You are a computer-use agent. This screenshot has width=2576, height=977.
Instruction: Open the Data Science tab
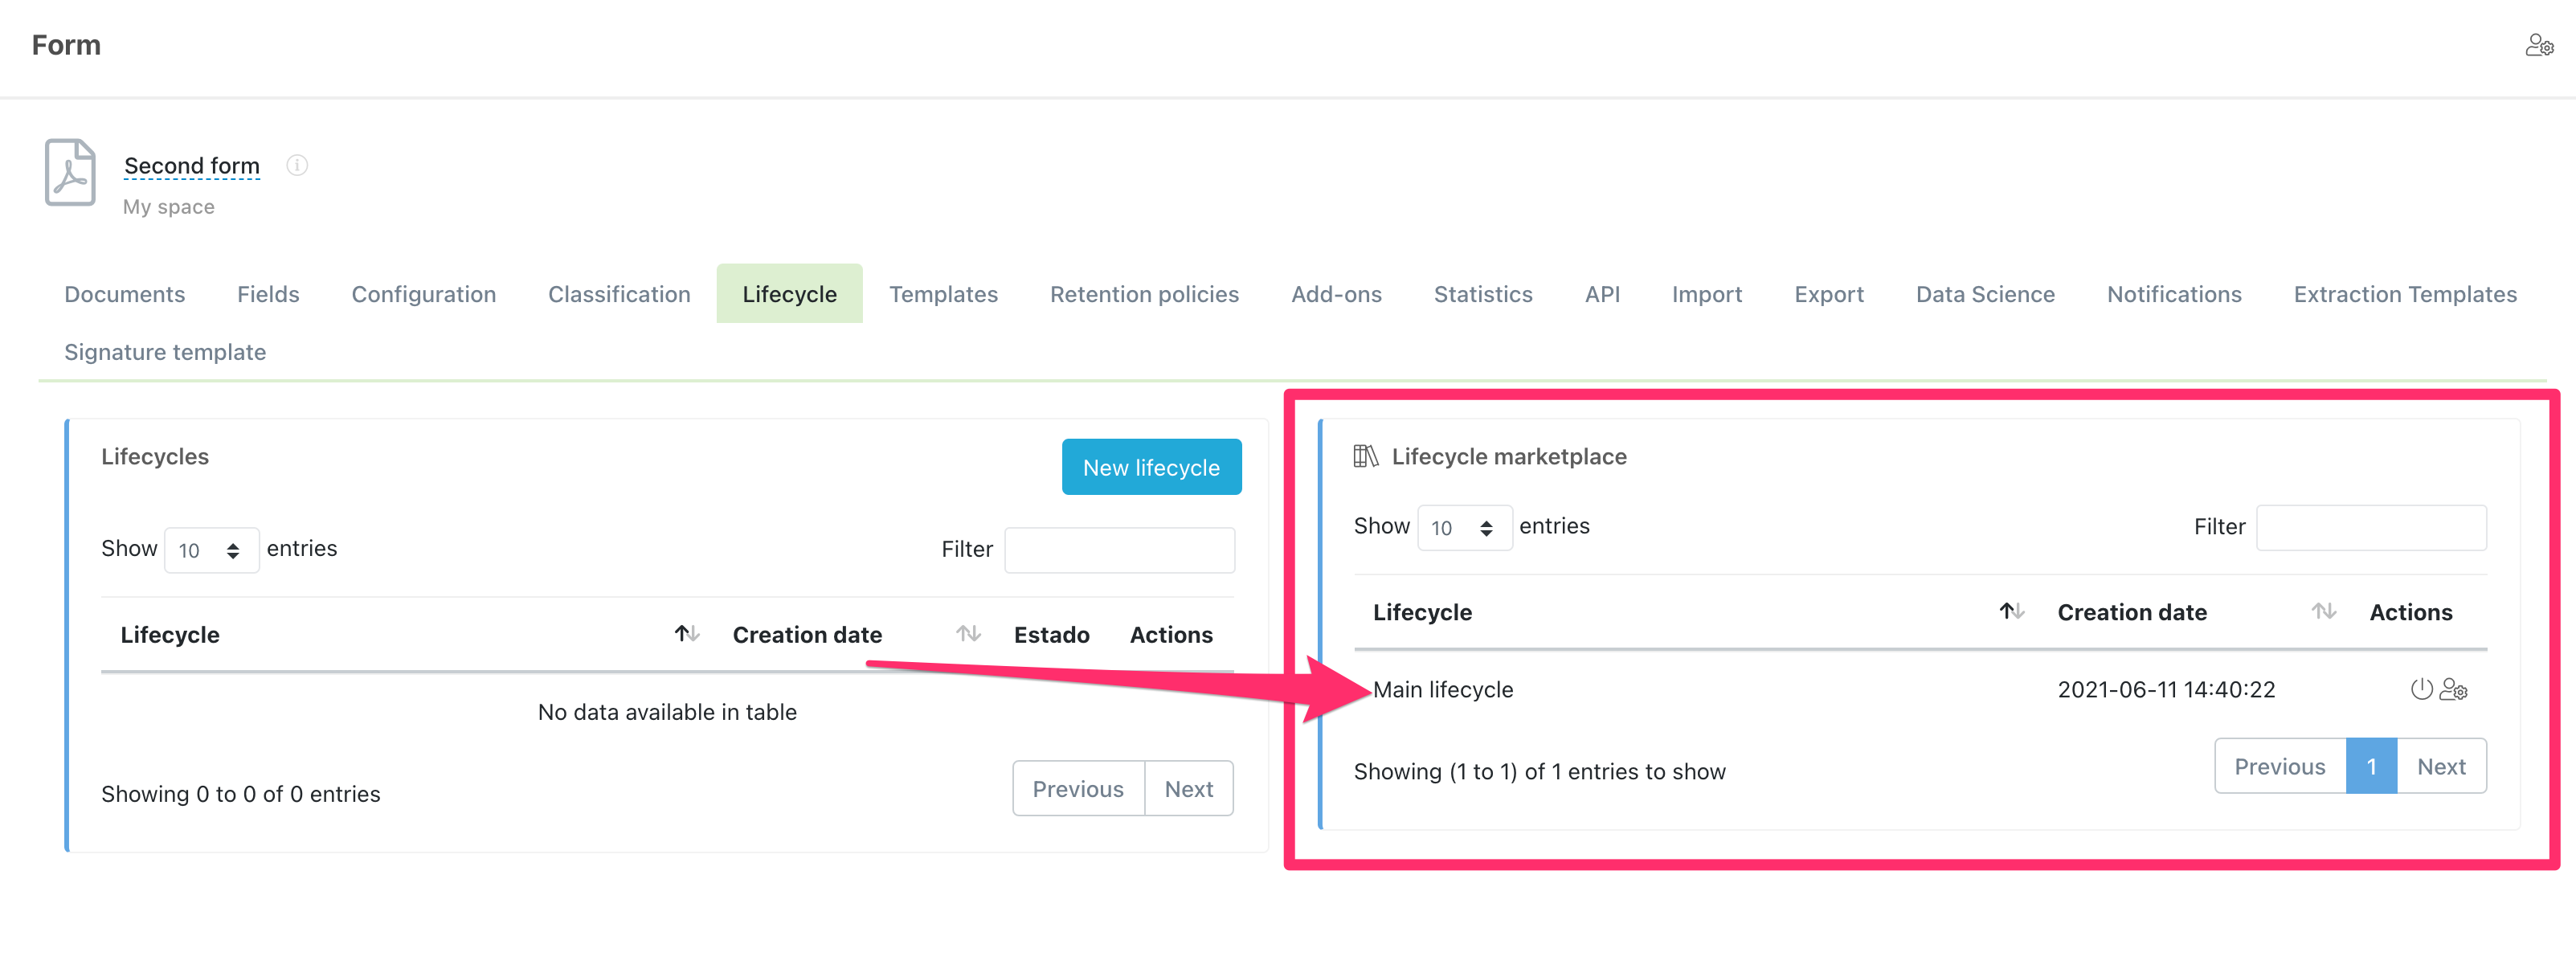[1985, 294]
